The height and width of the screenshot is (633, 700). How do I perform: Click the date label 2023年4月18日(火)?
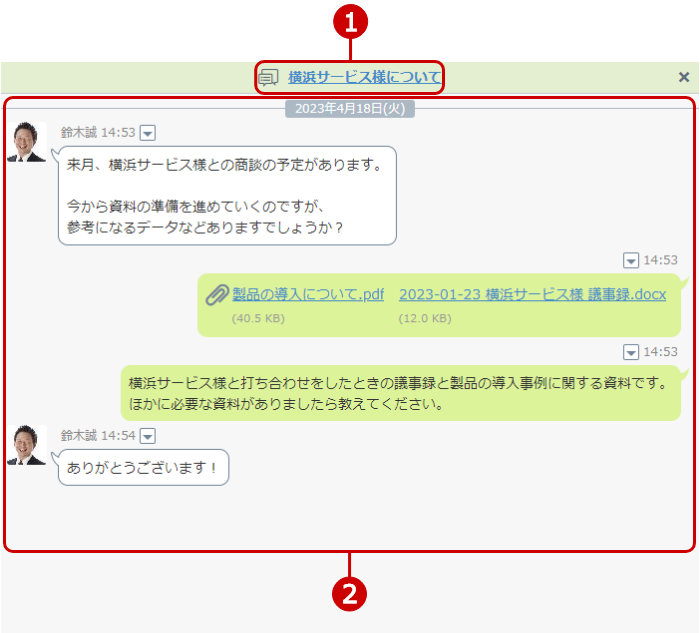pos(350,108)
